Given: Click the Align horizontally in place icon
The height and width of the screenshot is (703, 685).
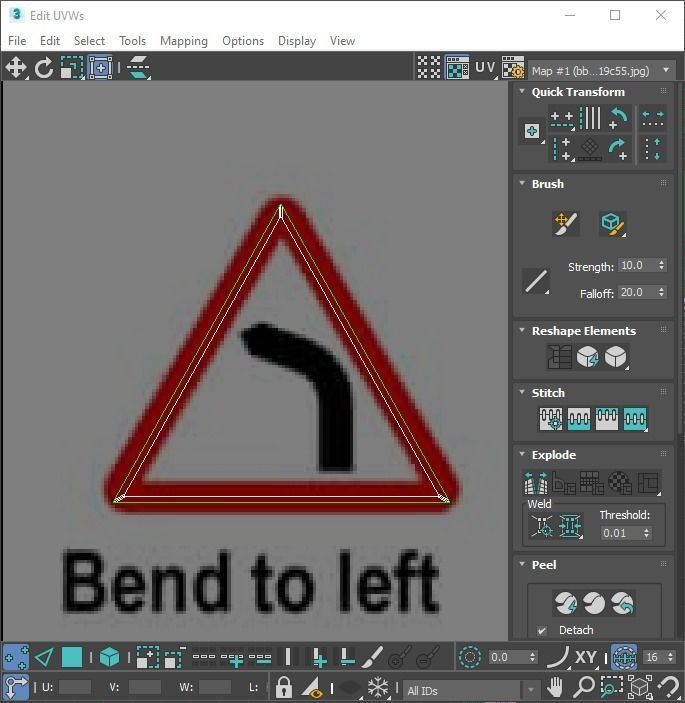Looking at the screenshot, I should click(563, 119).
